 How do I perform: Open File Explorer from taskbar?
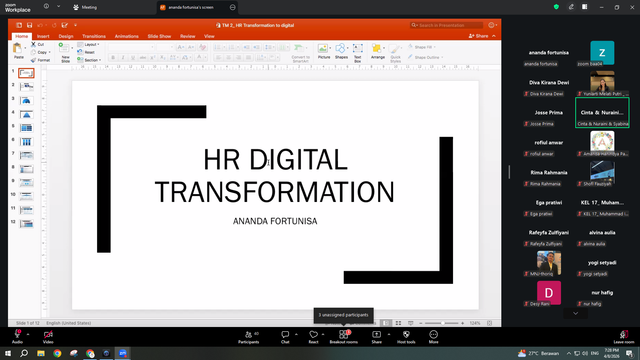pos(41,353)
